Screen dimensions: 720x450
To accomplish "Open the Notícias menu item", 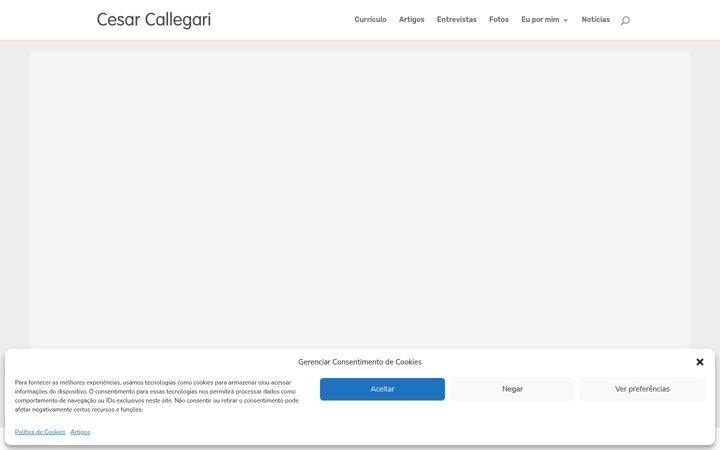I will (596, 20).
